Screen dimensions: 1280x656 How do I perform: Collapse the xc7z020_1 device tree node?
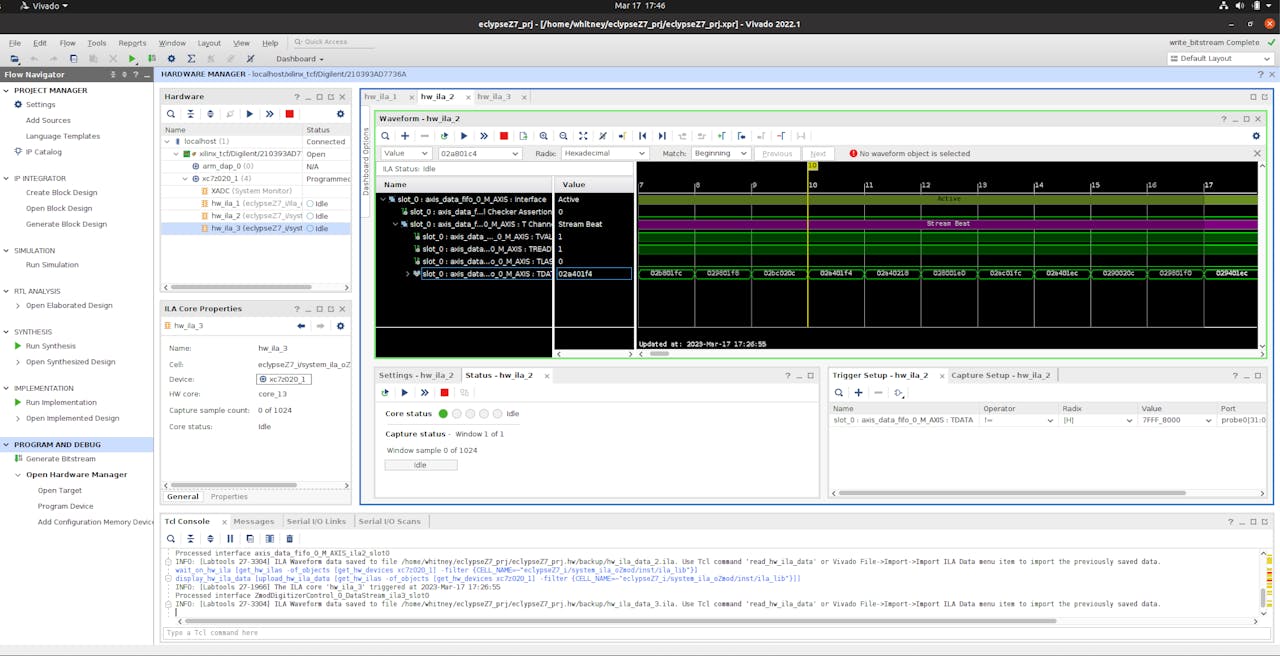click(x=184, y=179)
